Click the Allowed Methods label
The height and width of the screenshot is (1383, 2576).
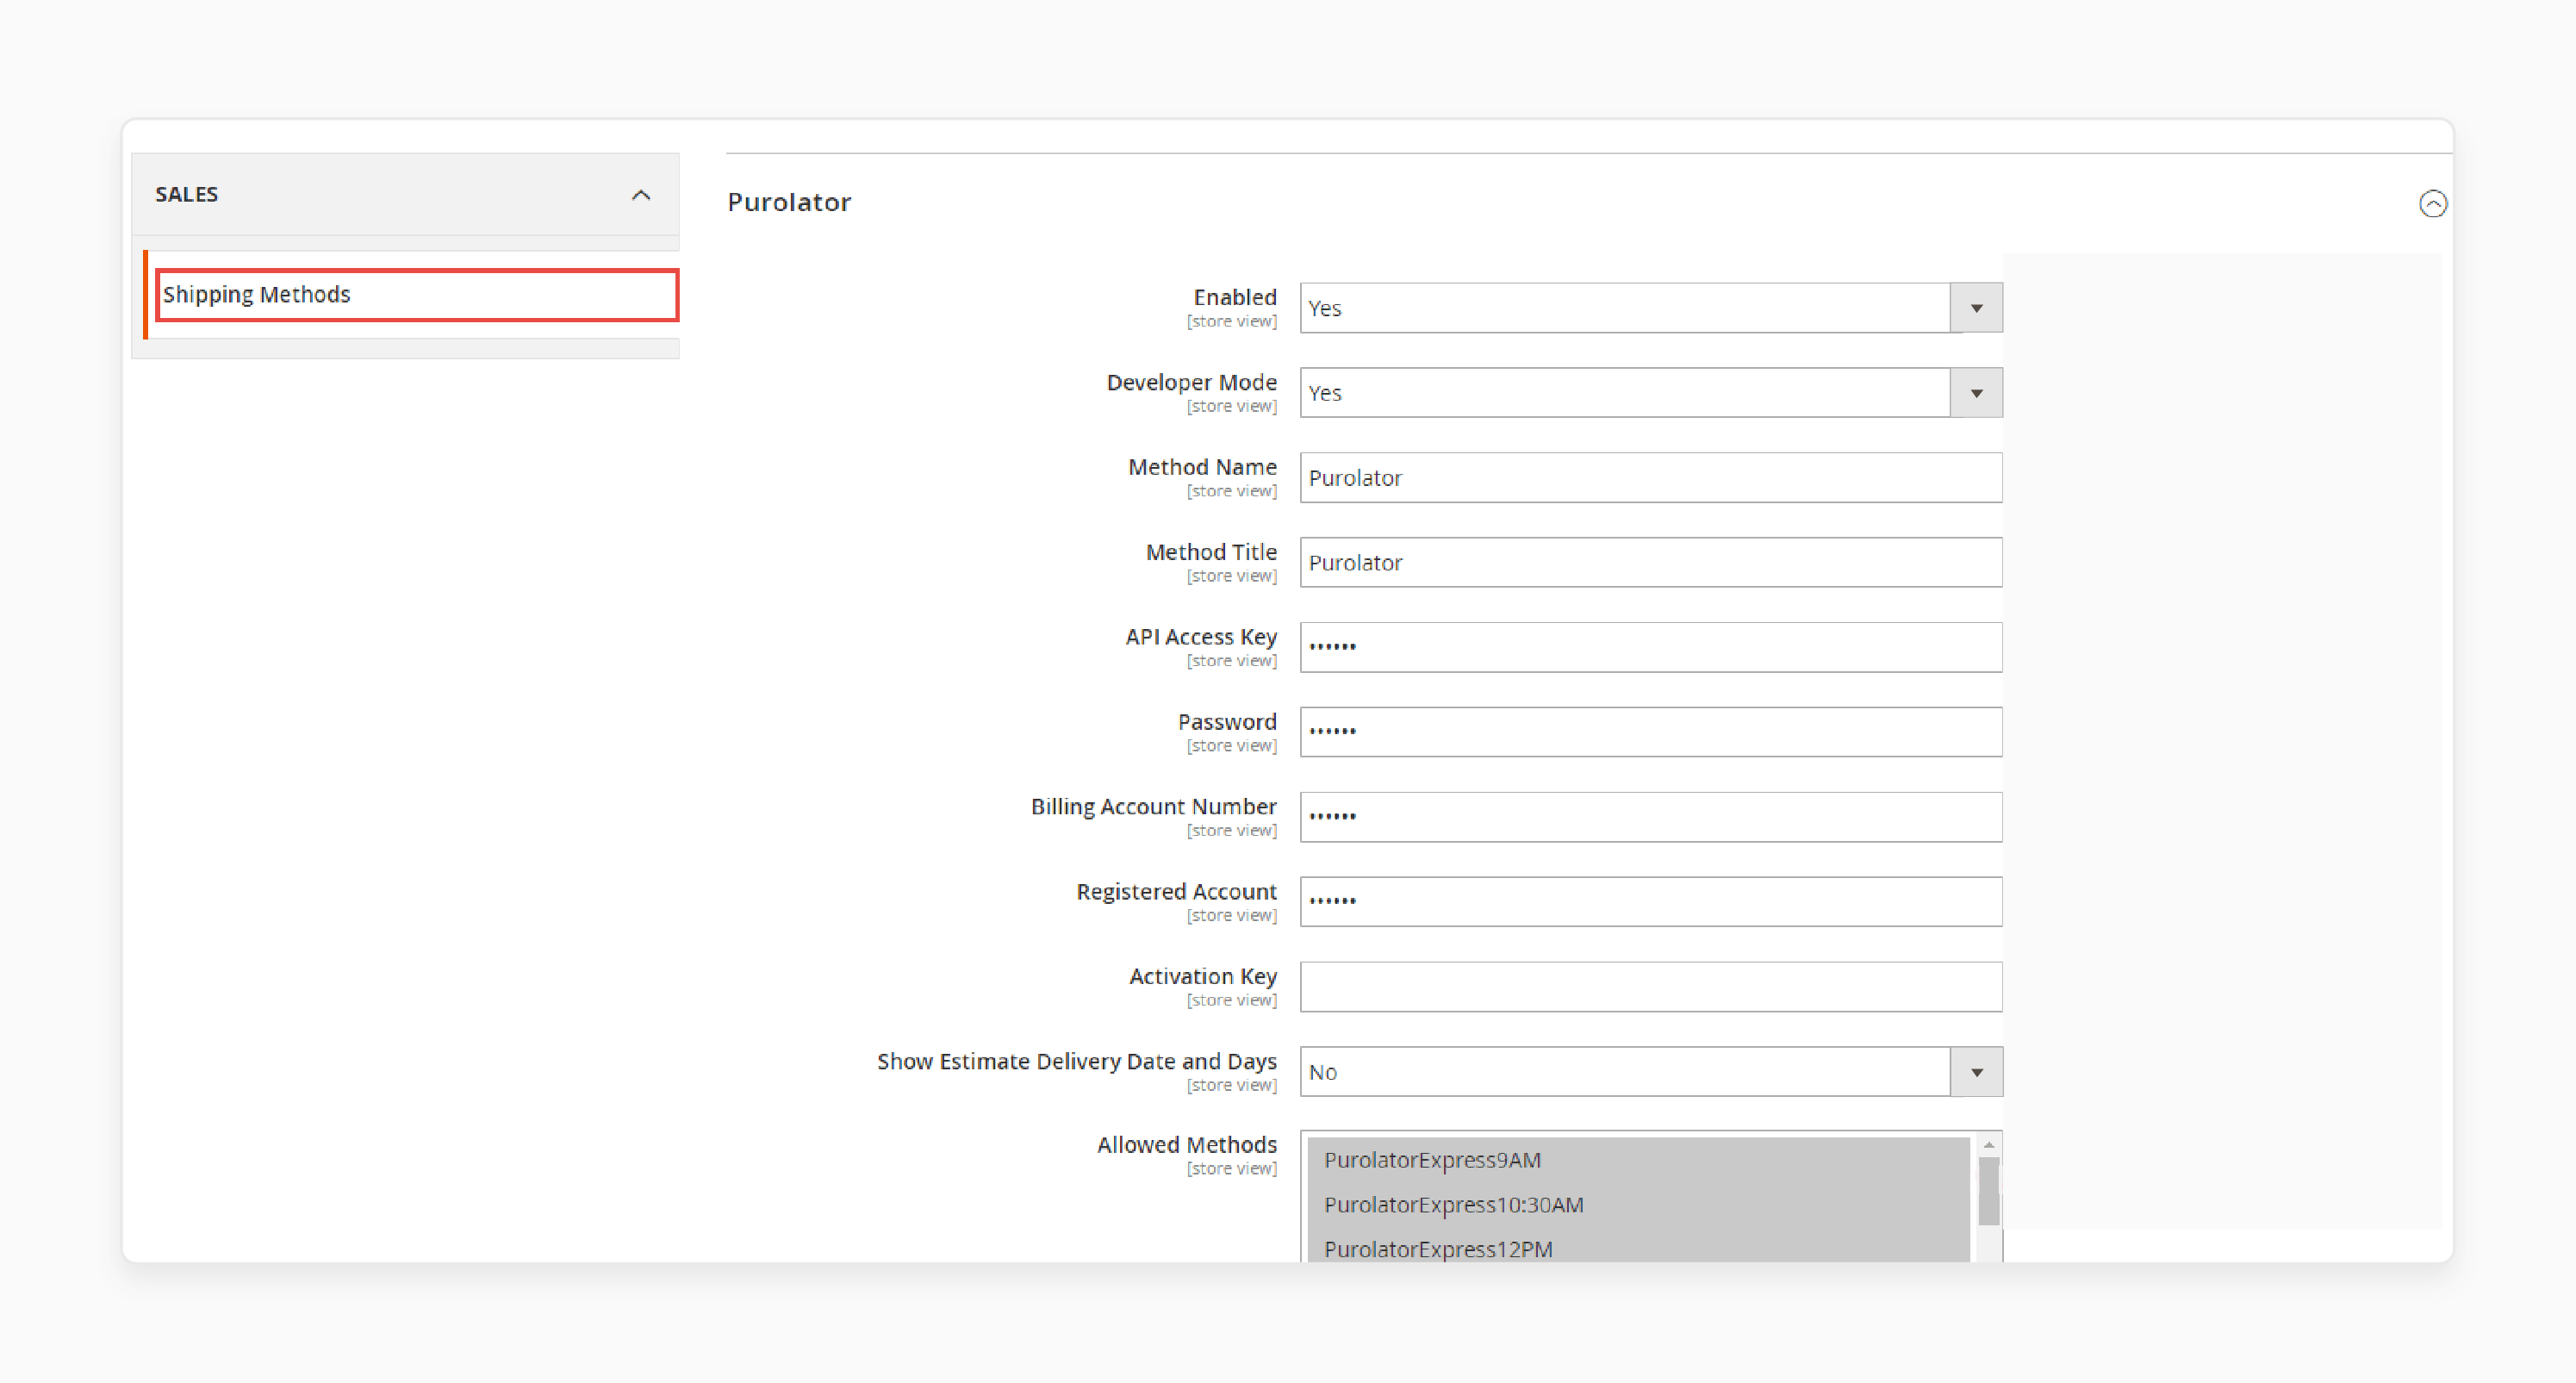point(1186,1145)
